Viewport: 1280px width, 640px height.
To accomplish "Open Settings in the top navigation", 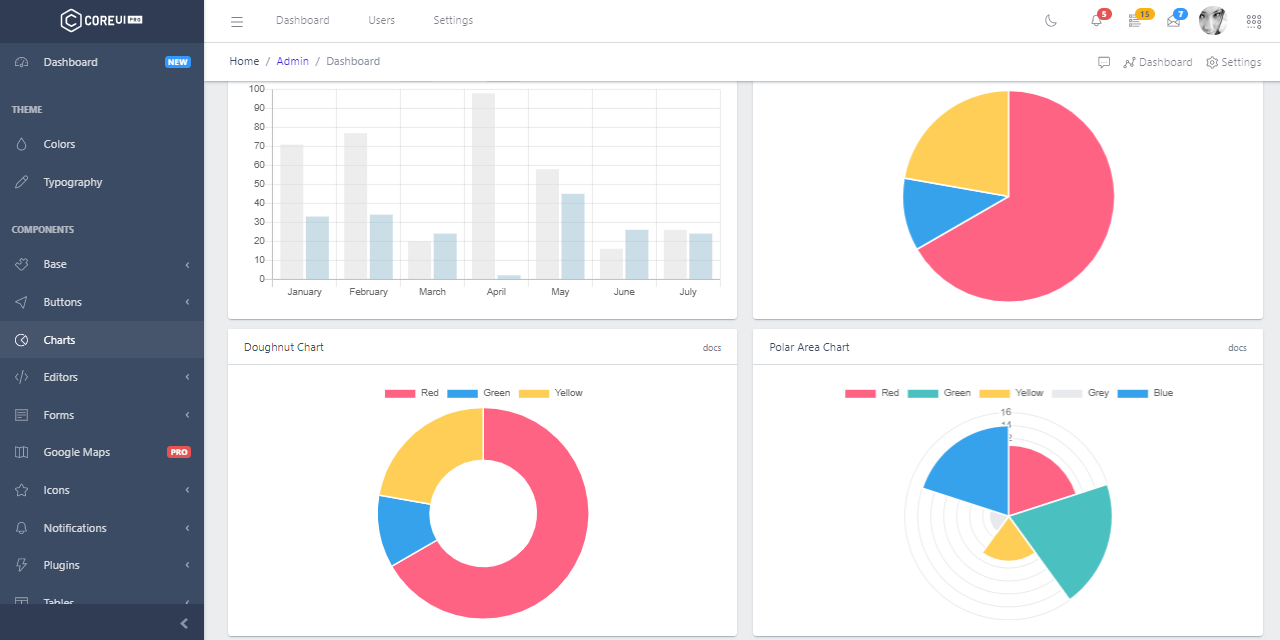I will pyautogui.click(x=453, y=21).
